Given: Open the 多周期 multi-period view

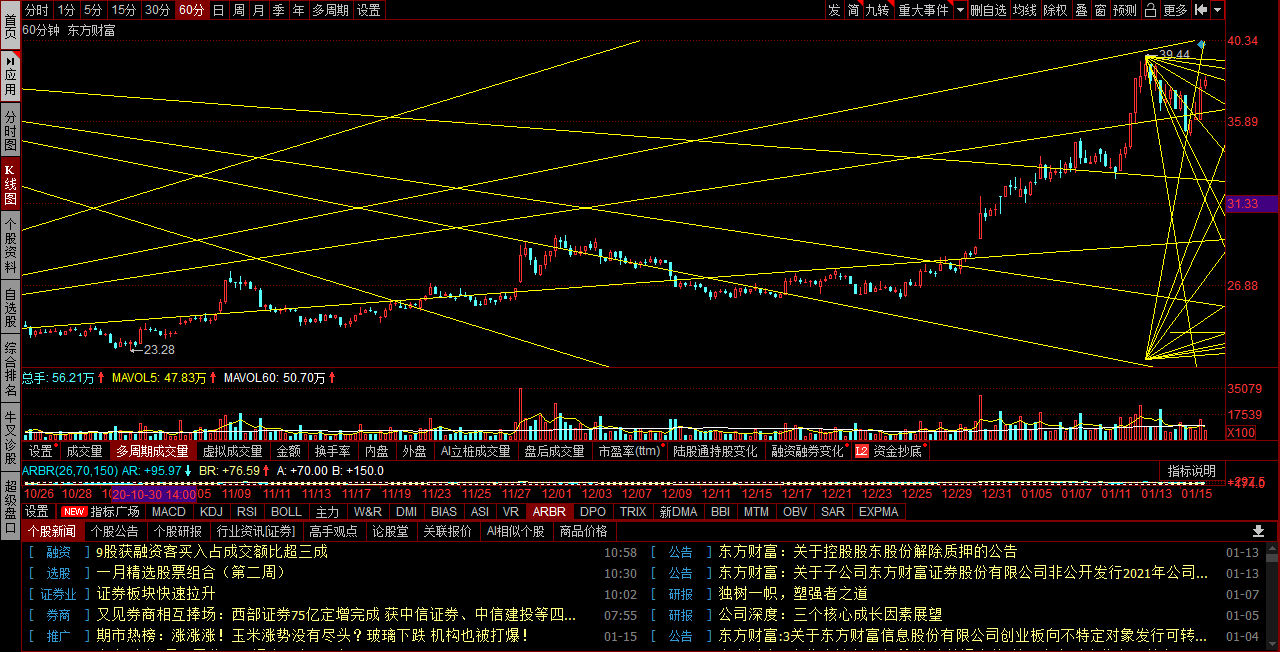Looking at the screenshot, I should click(x=330, y=10).
